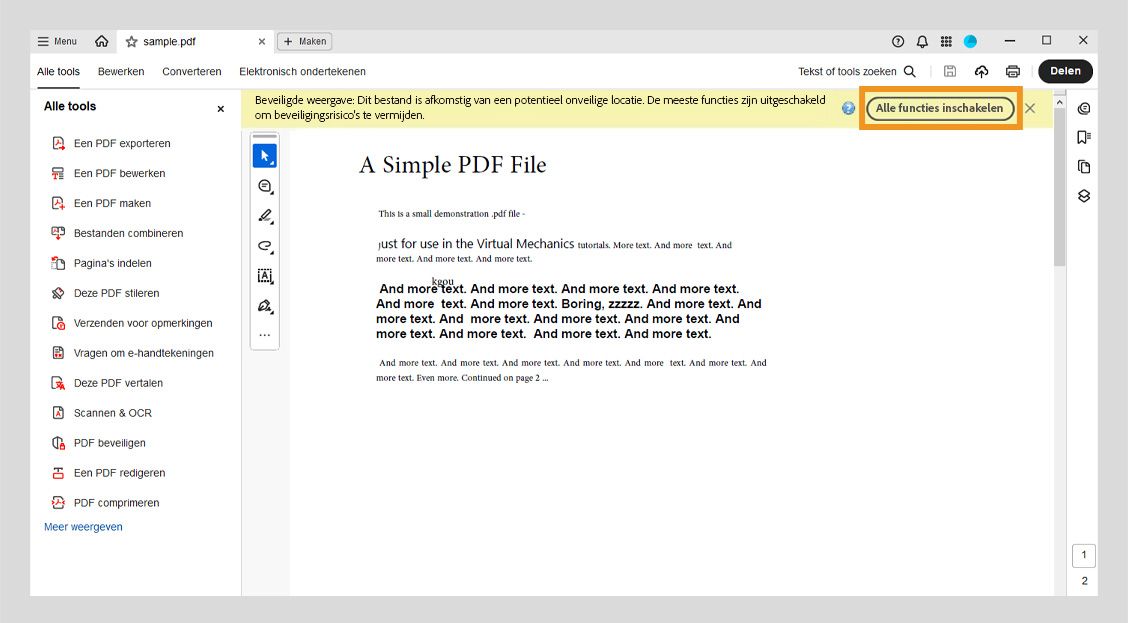Open the notifications bell
1128x623 pixels.
point(922,42)
